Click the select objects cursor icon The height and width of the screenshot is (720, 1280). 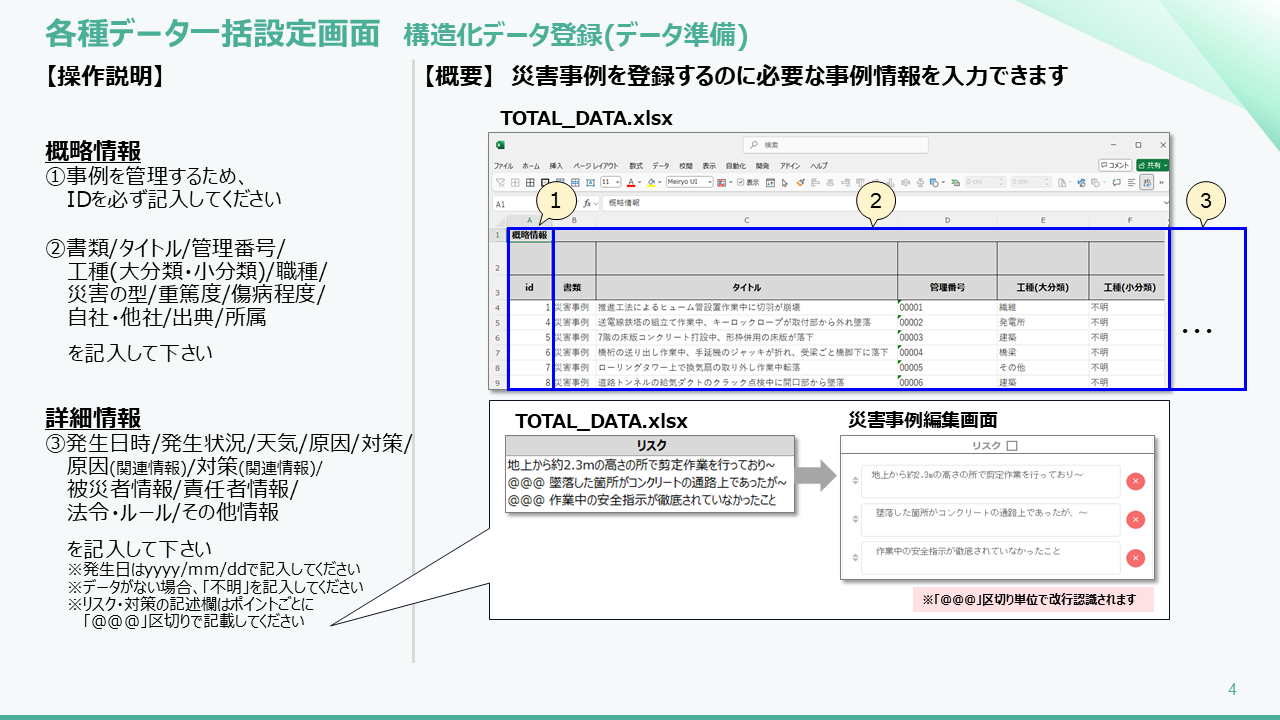[x=784, y=182]
